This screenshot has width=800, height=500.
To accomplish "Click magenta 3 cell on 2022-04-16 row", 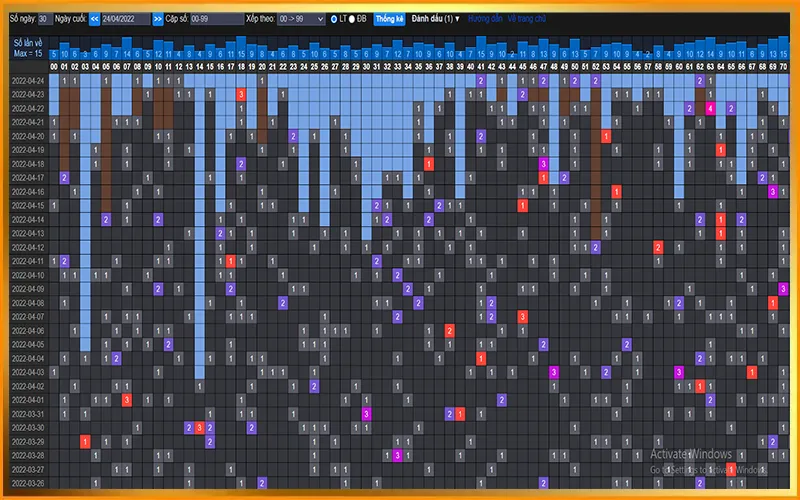I will pyautogui.click(x=772, y=192).
